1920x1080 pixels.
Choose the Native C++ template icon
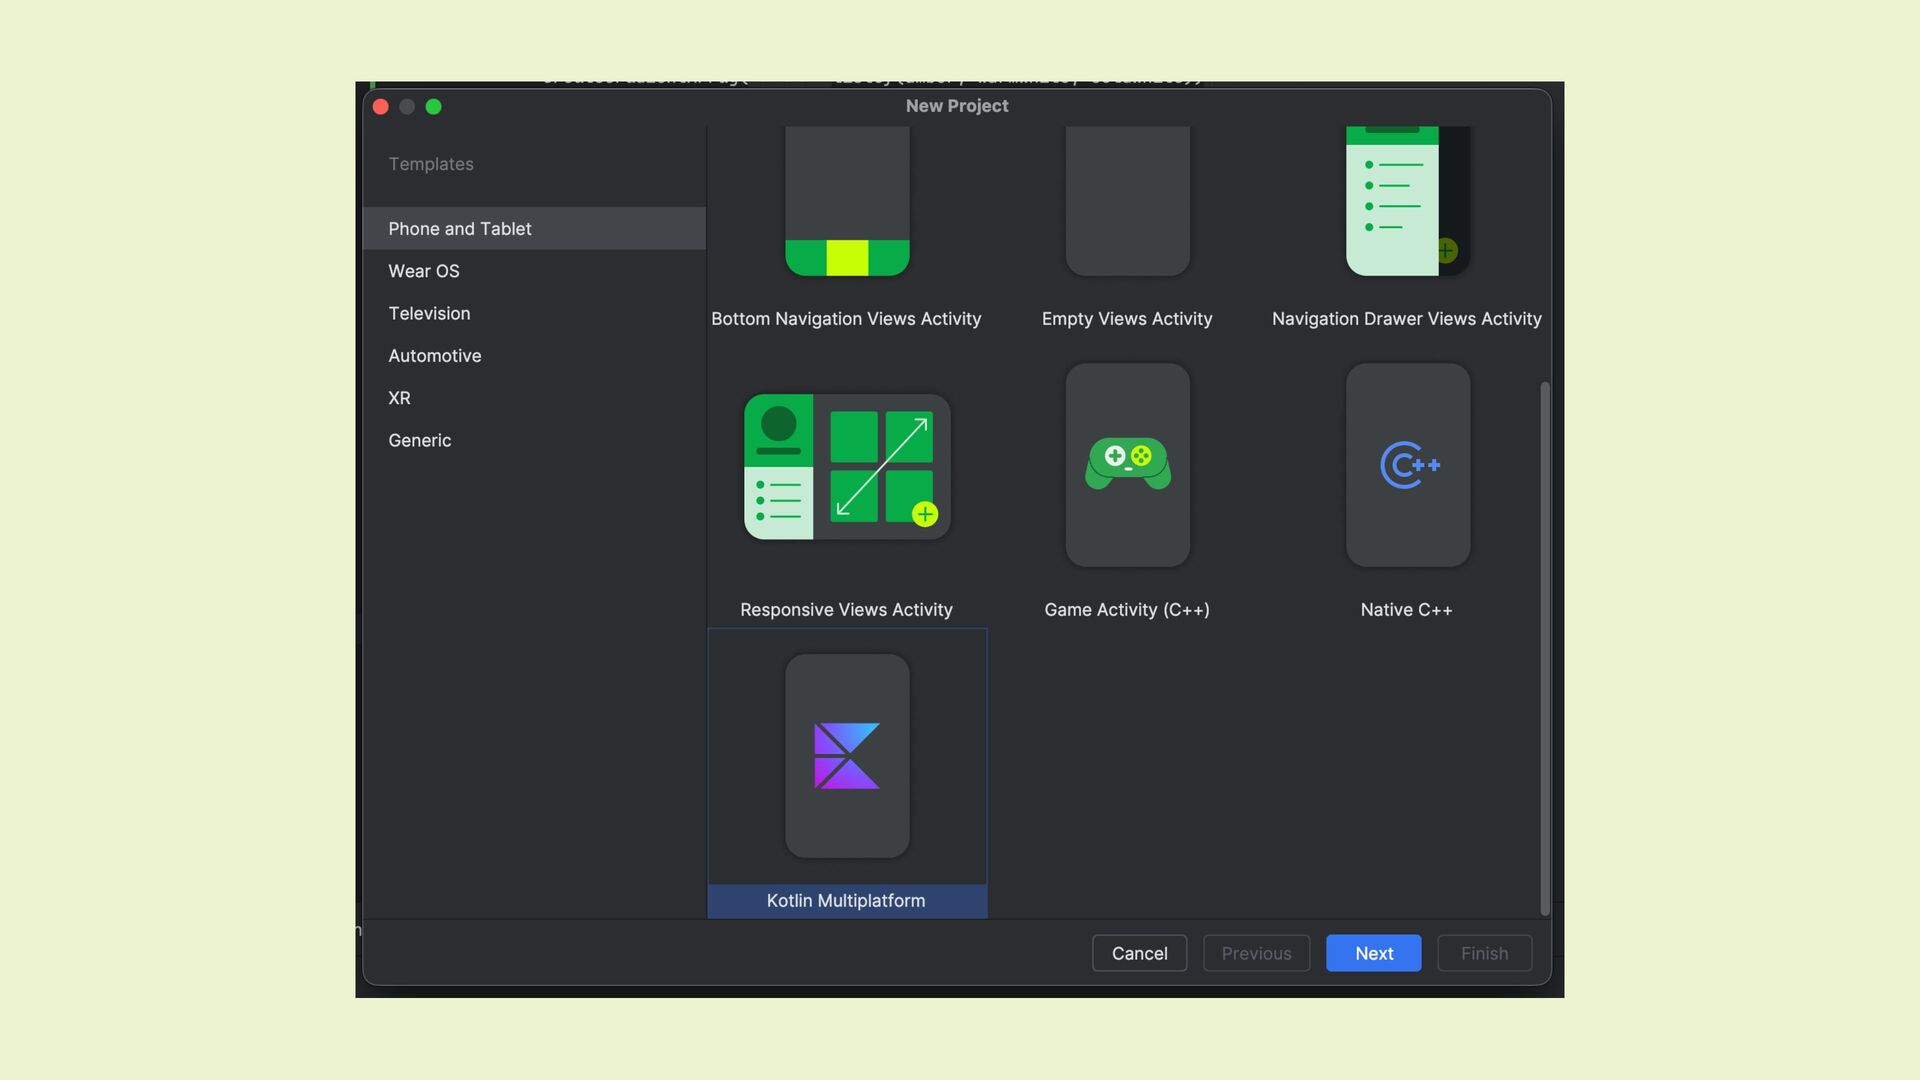[x=1407, y=465]
